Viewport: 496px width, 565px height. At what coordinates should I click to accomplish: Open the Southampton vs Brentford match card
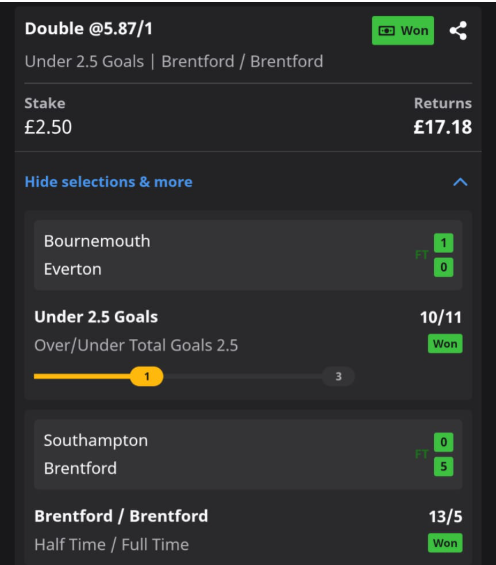(248, 454)
